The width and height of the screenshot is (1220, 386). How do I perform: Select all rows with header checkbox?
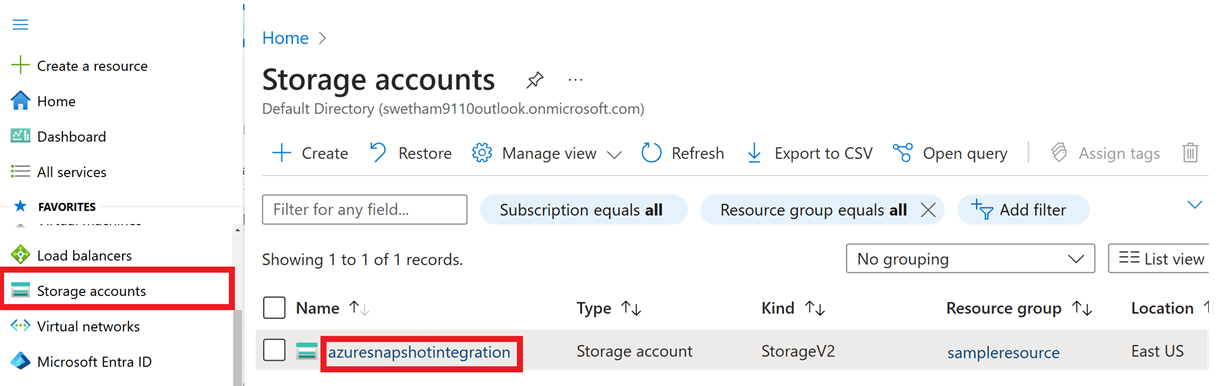[x=274, y=308]
